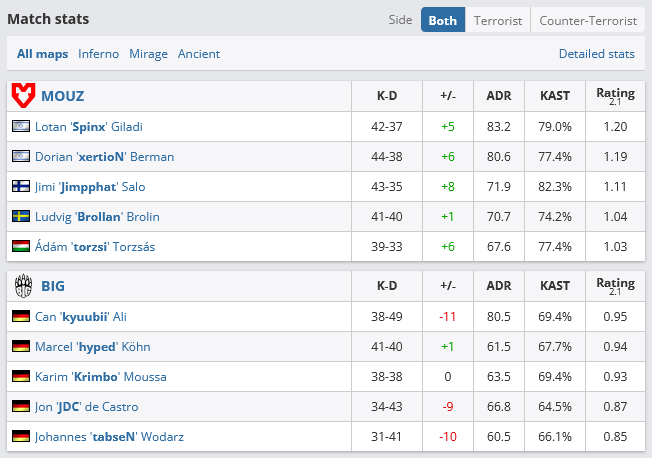This screenshot has height=458, width=652.
Task: Open the Ancient map tab
Action: (x=199, y=54)
